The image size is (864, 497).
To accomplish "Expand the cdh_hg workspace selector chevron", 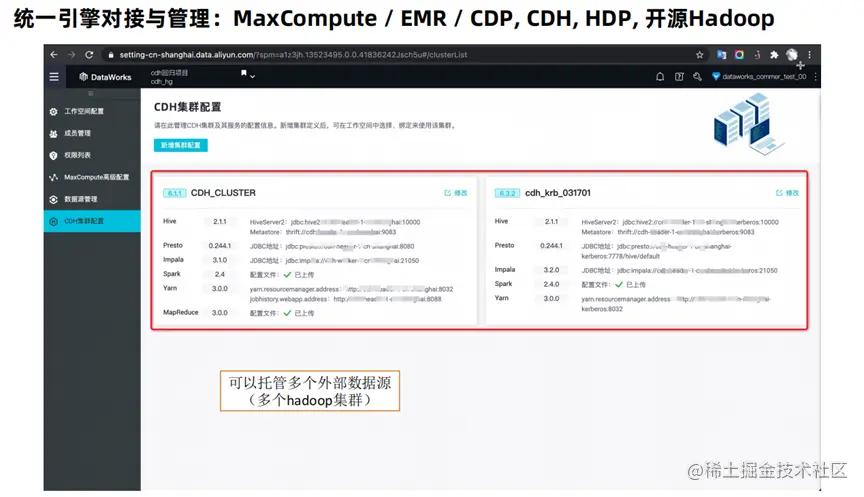I will click(x=252, y=77).
